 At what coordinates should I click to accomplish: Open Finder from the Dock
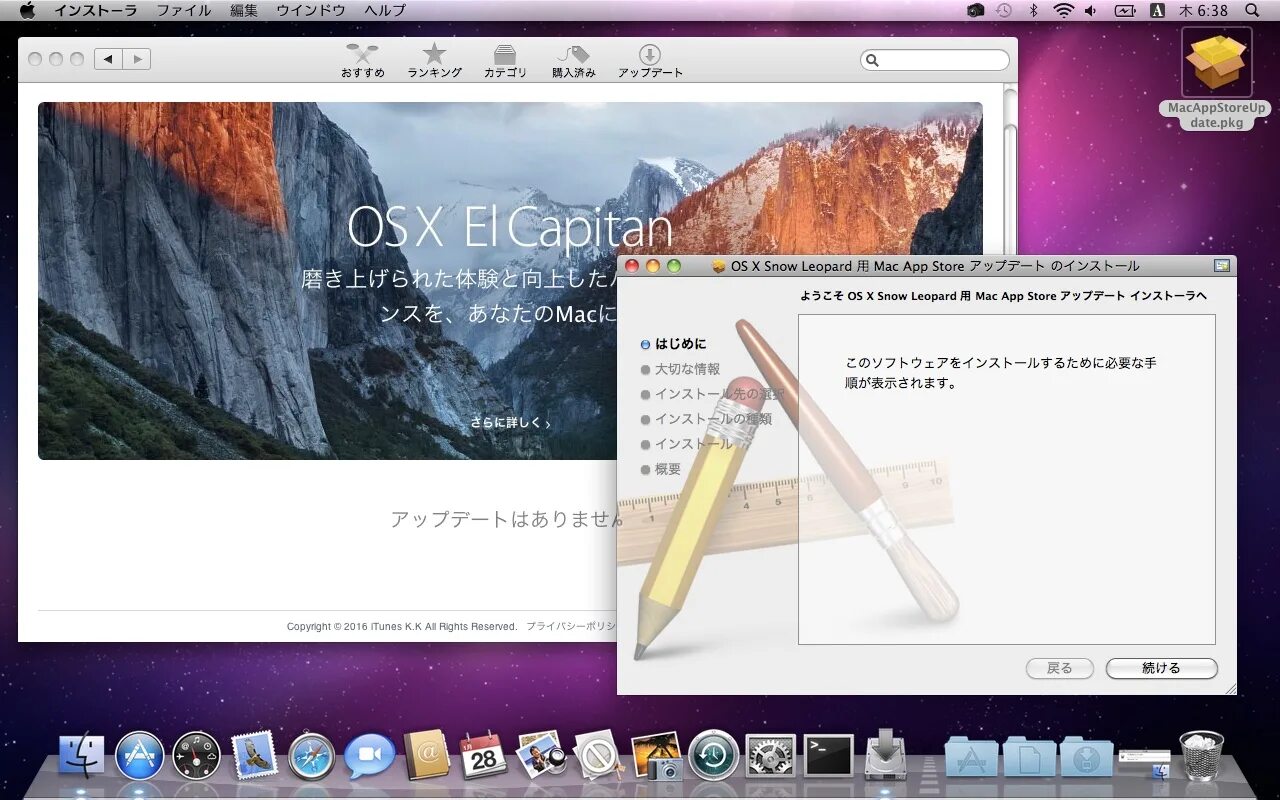tap(81, 756)
